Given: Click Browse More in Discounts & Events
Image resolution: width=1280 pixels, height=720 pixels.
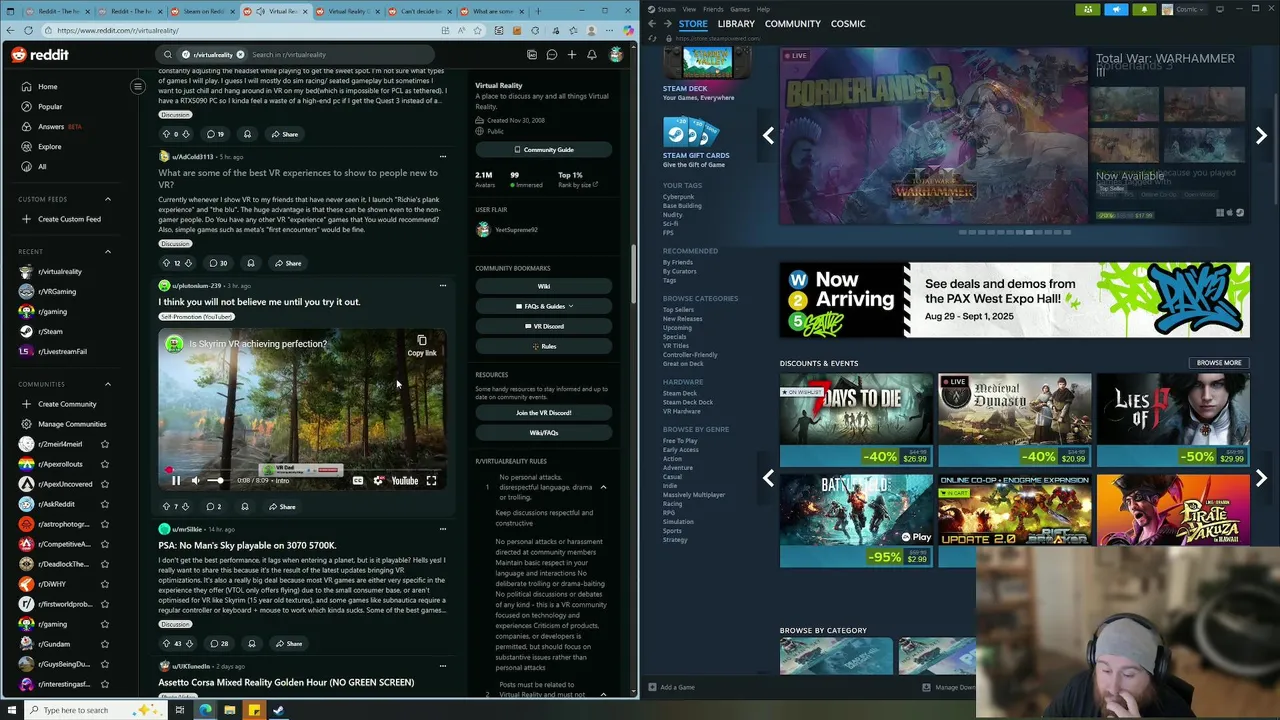Looking at the screenshot, I should coord(1219,363).
